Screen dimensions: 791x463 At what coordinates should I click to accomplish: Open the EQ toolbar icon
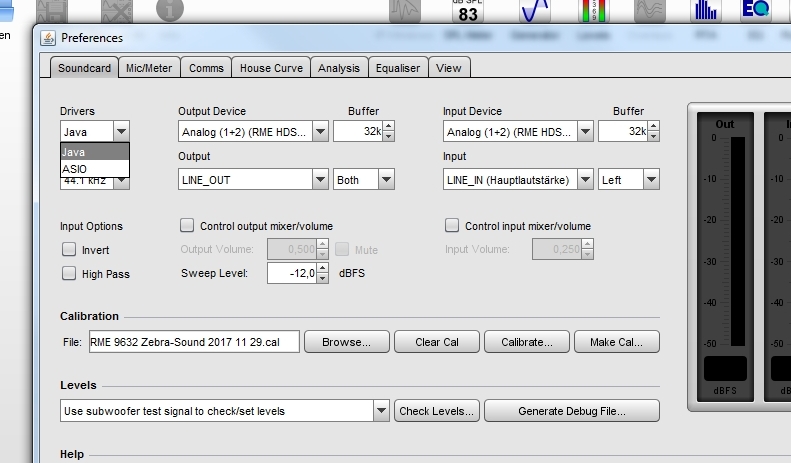[x=755, y=11]
